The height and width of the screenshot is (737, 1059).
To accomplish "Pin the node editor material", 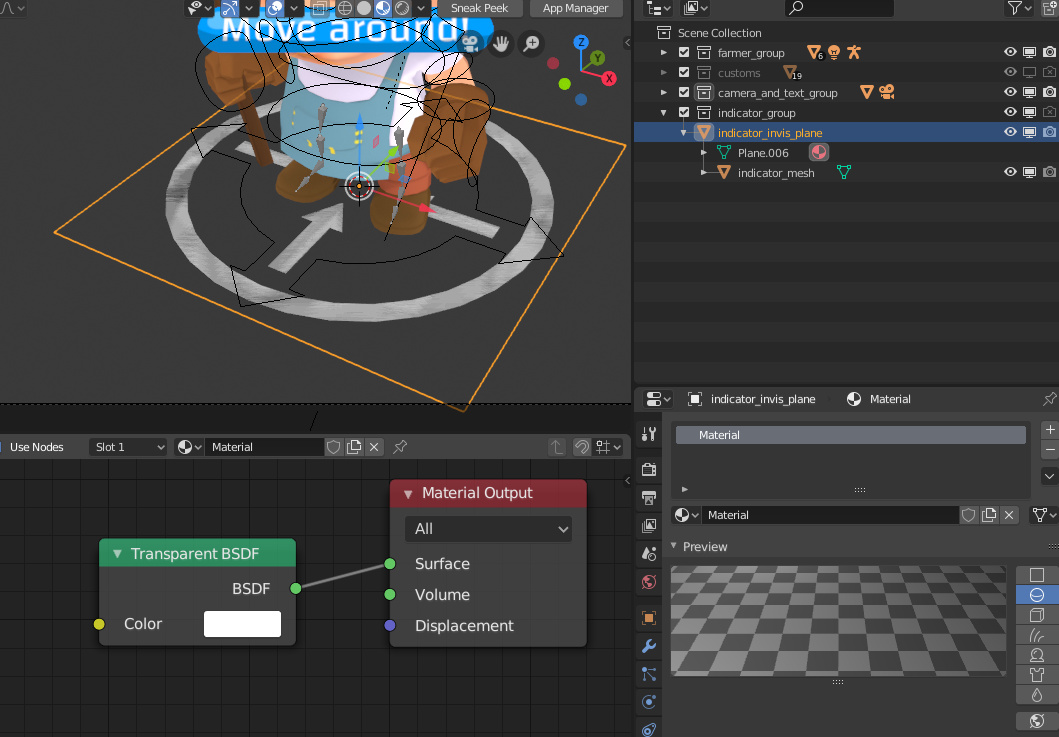I will coord(400,447).
